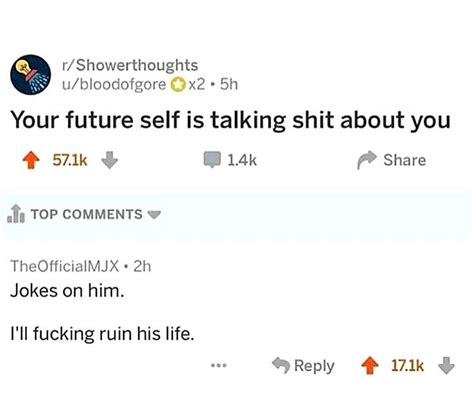Image resolution: width=474 pixels, height=420 pixels.
Task: Click the Share arrow icon
Action: point(367,160)
